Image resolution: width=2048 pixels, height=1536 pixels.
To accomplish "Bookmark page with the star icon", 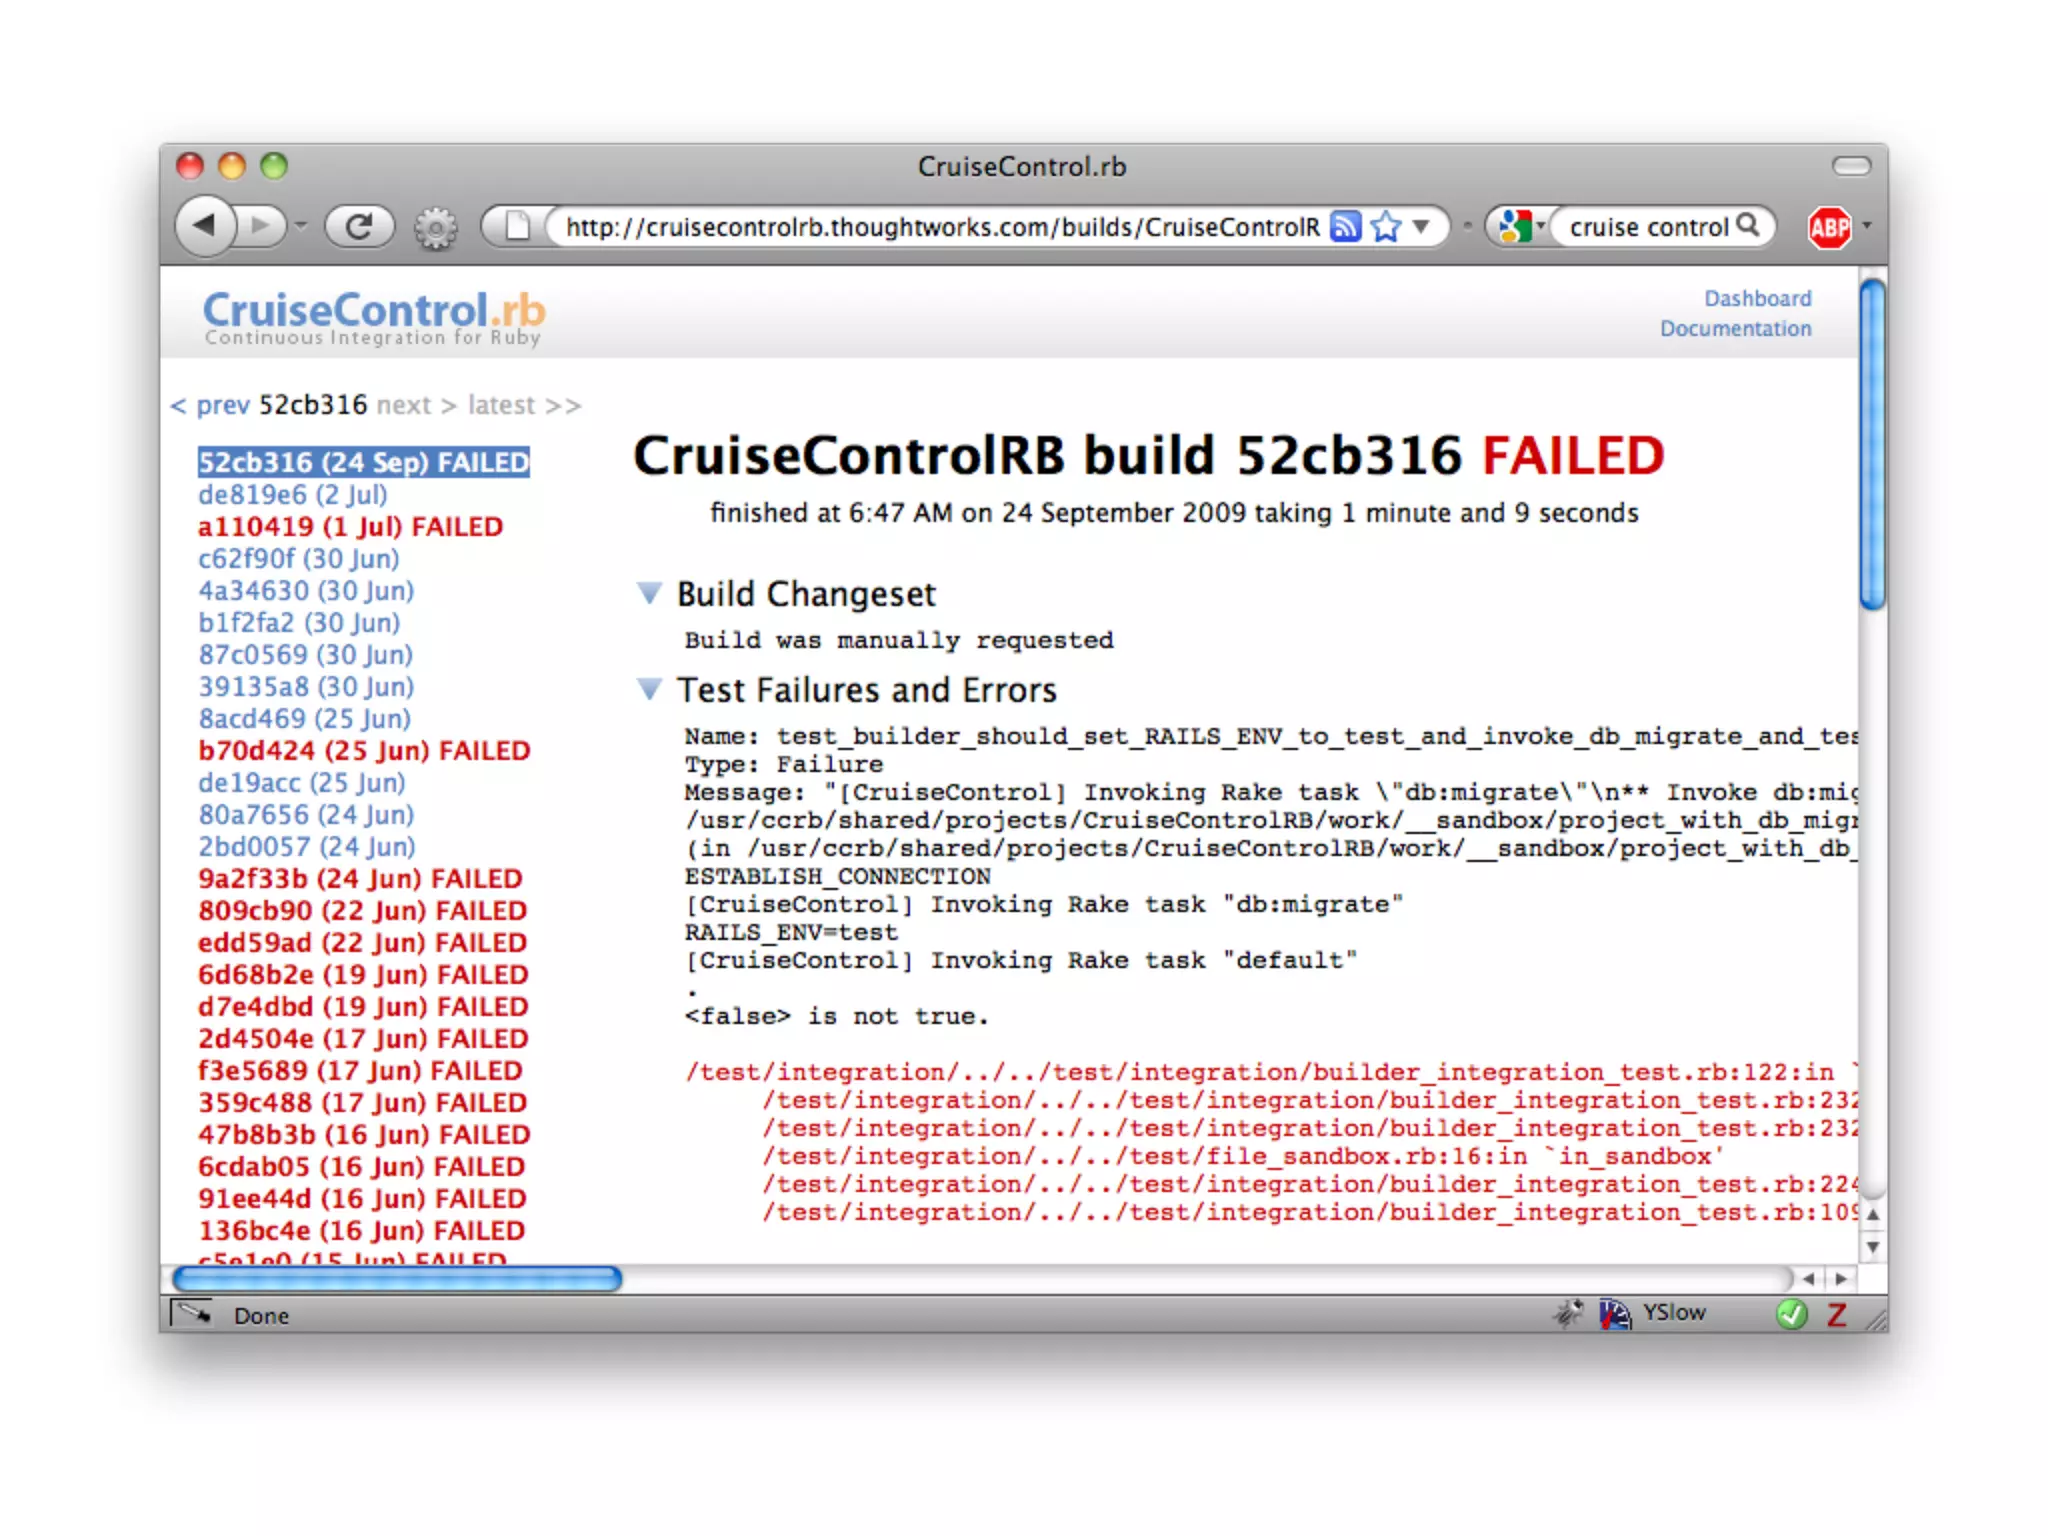I will pos(1385,227).
